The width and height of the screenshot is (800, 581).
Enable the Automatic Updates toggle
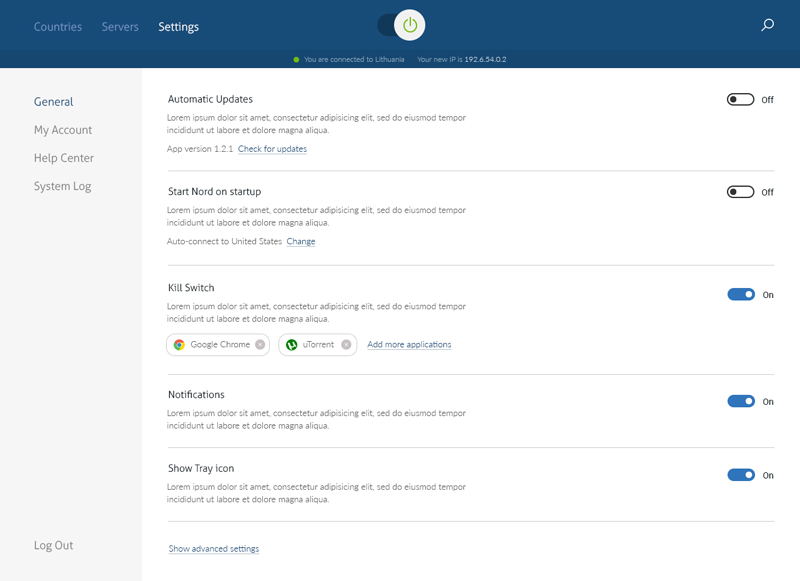pyautogui.click(x=740, y=99)
